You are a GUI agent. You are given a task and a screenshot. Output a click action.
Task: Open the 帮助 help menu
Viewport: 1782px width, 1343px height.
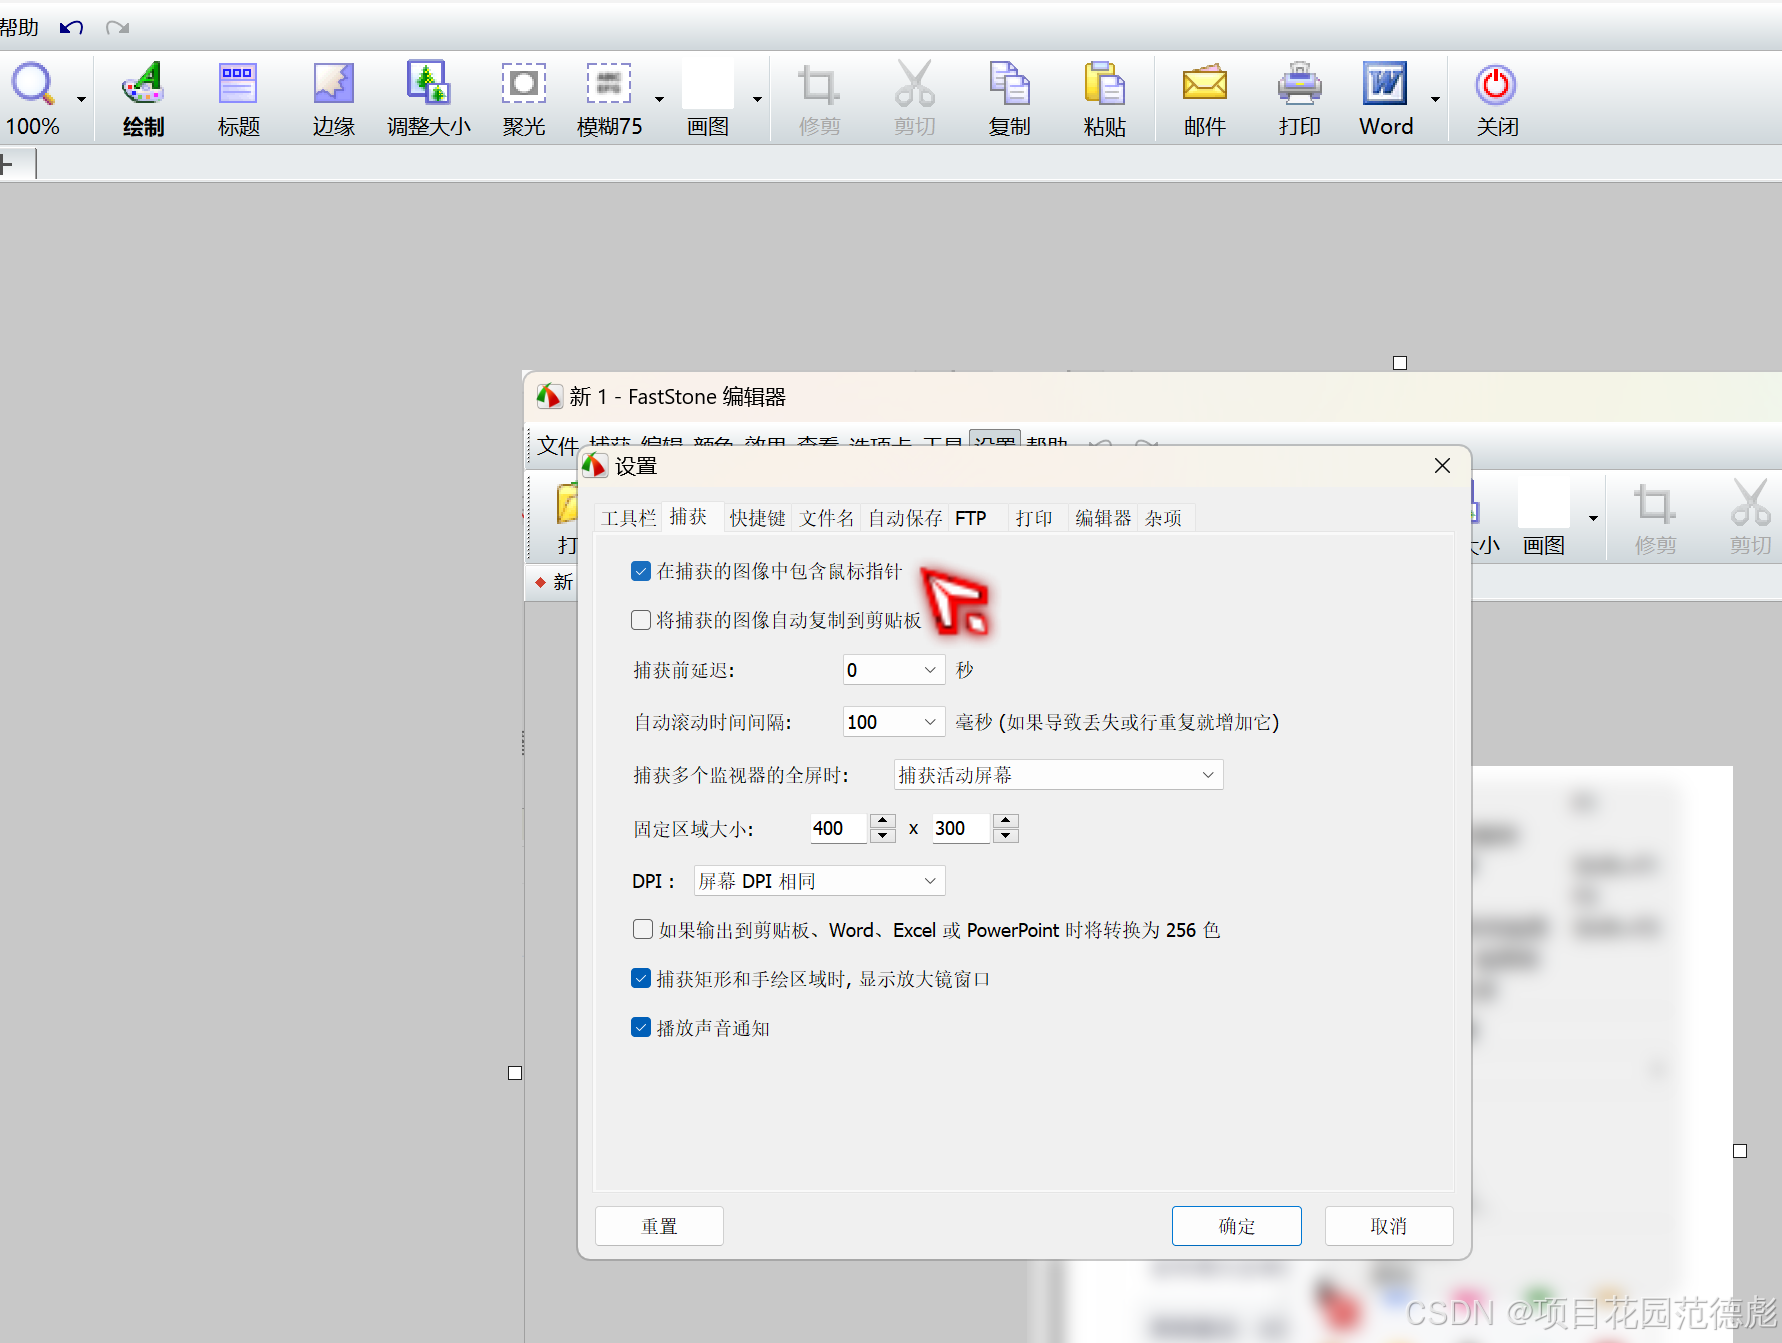tap(19, 28)
